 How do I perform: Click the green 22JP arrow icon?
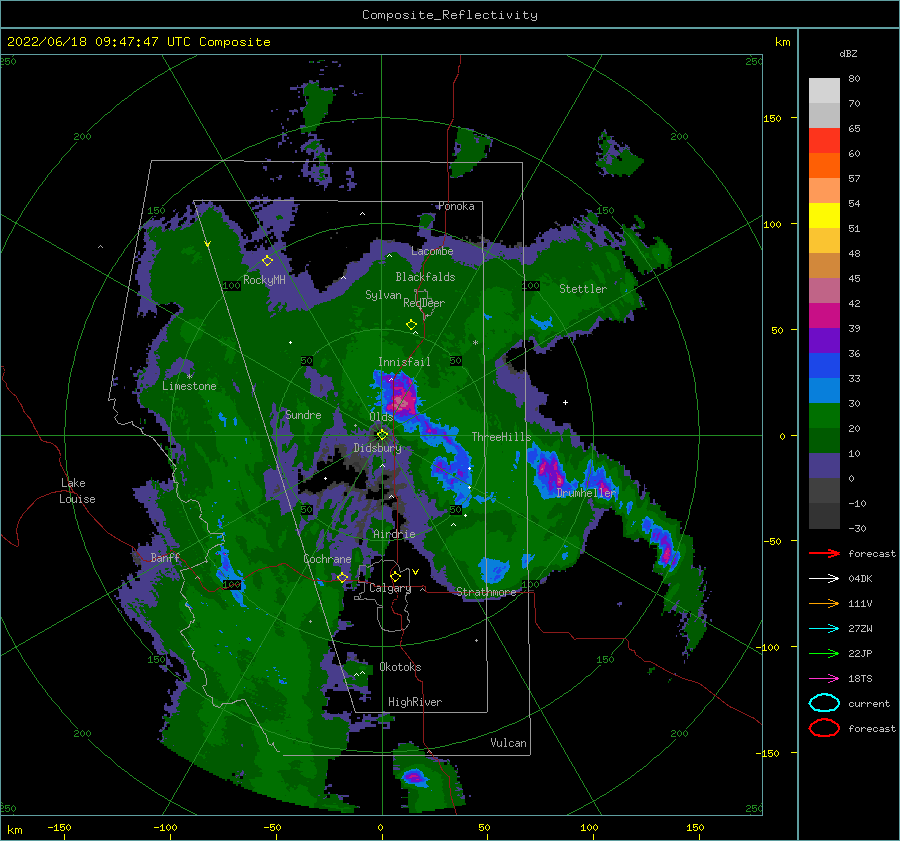pyautogui.click(x=824, y=653)
